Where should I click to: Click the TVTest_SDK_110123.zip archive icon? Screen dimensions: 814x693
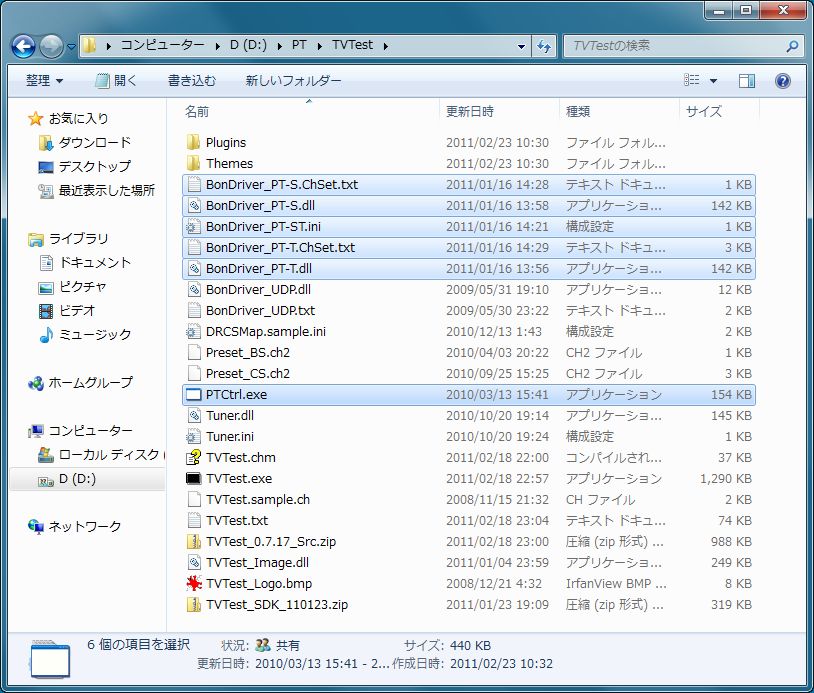(x=194, y=605)
